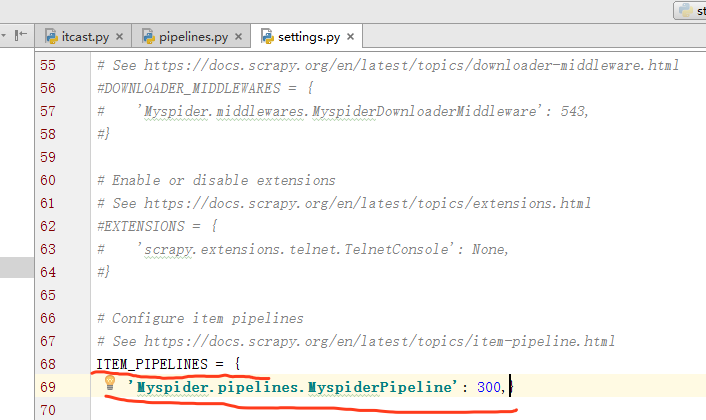Click the item-pipeline.html URL comment
This screenshot has height=420, width=706.
point(356,341)
